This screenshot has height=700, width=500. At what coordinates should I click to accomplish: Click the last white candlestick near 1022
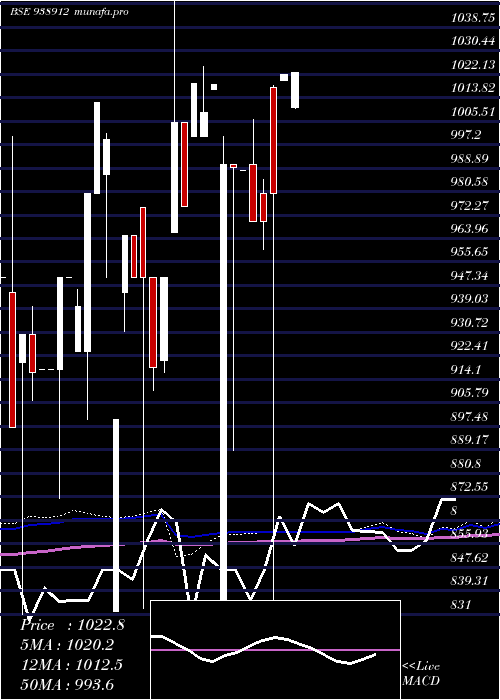pos(295,90)
